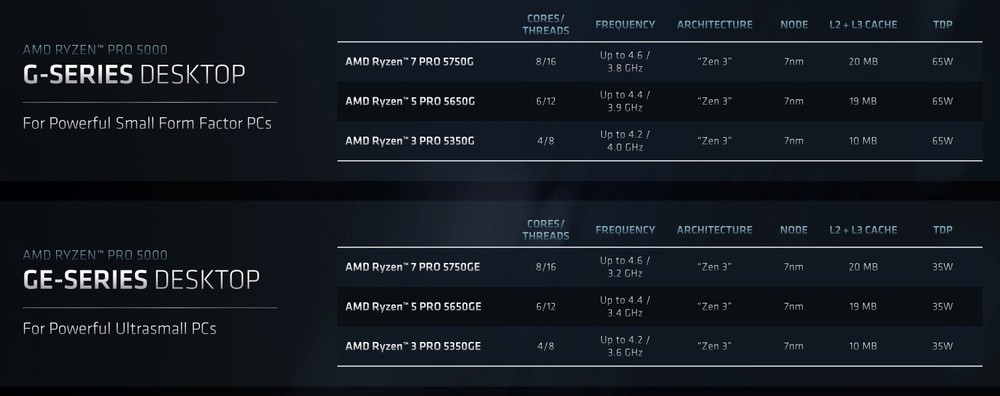Click the top table's CORES/THREADS column header

pyautogui.click(x=546, y=24)
